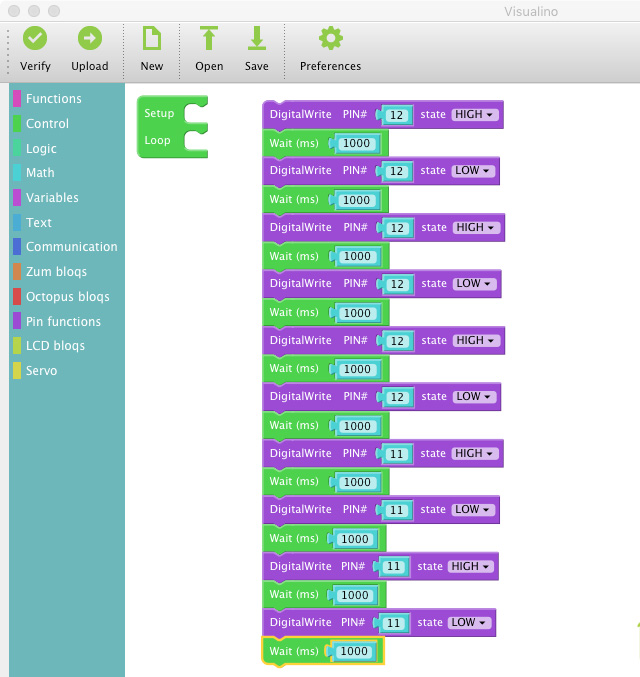Open the Pin functions category

63,322
